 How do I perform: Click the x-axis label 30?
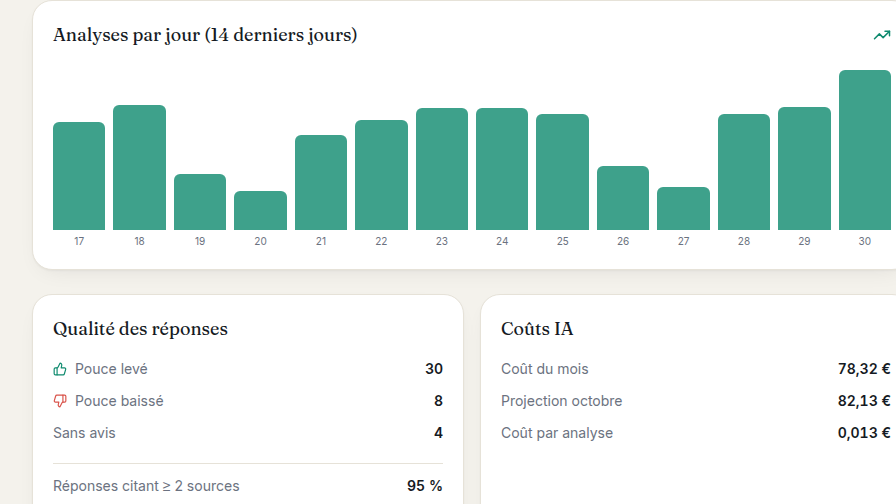865,242
